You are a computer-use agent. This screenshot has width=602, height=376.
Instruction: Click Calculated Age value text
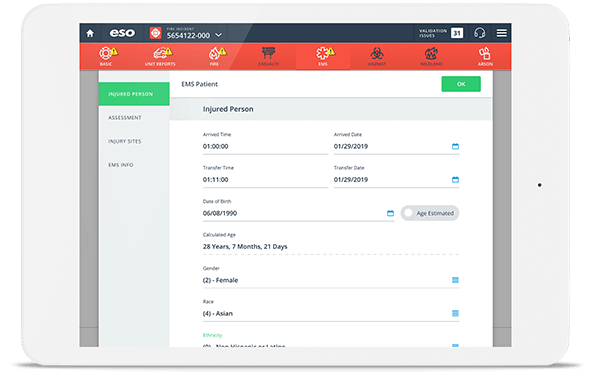pyautogui.click(x=245, y=247)
